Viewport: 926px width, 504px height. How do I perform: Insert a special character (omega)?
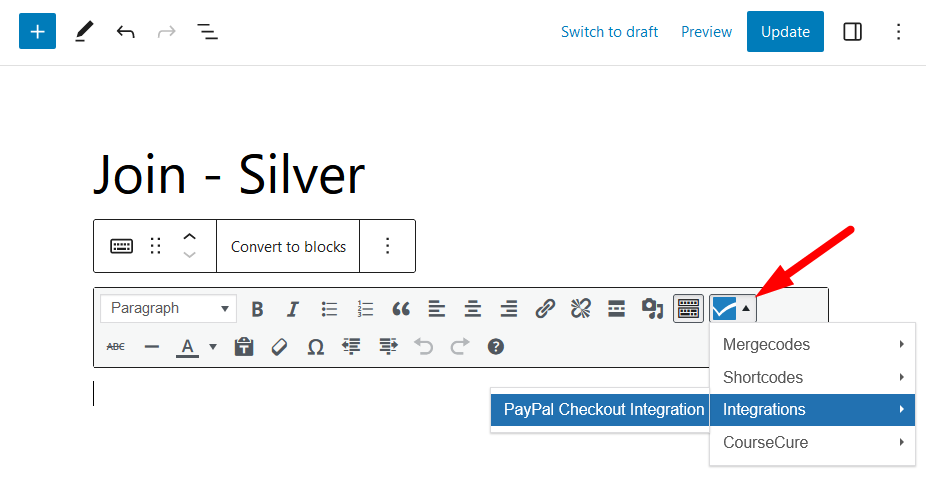pos(315,347)
